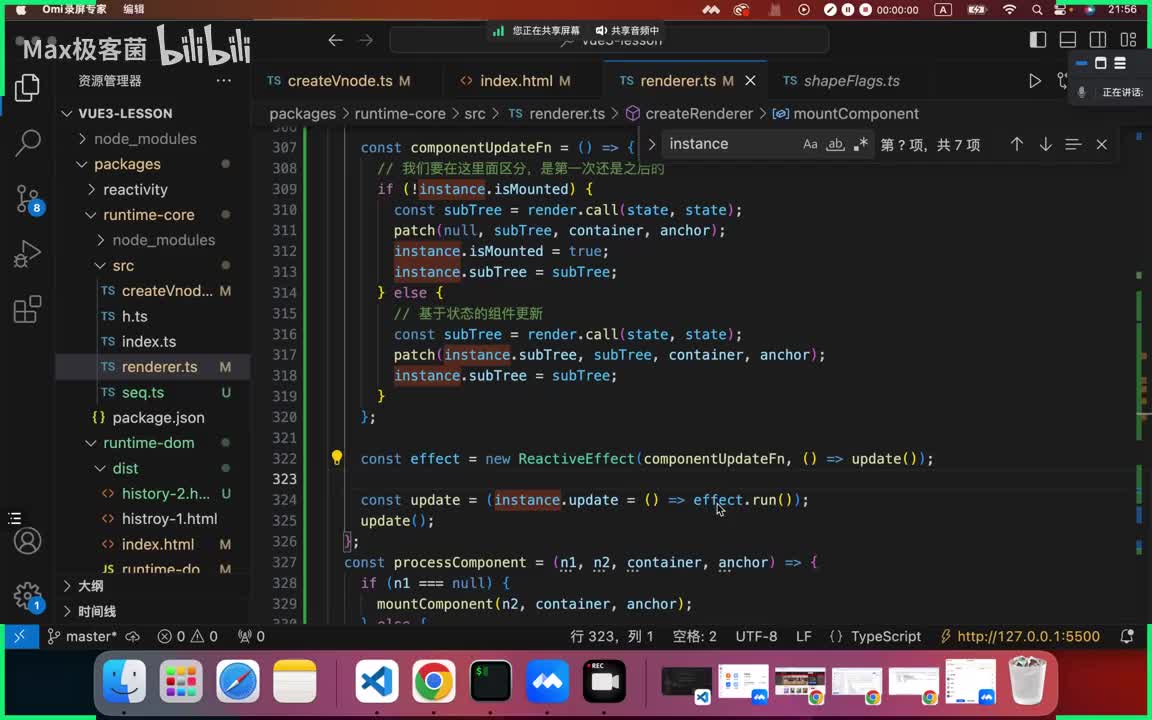Open Visual Studio Code from the Dock
This screenshot has width=1152, height=720.
pyautogui.click(x=377, y=681)
